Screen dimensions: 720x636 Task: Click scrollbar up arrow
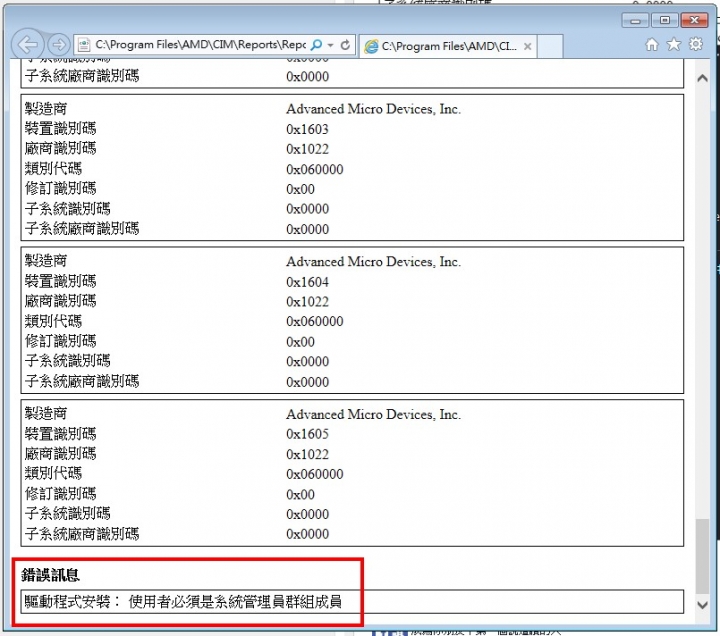click(x=702, y=78)
